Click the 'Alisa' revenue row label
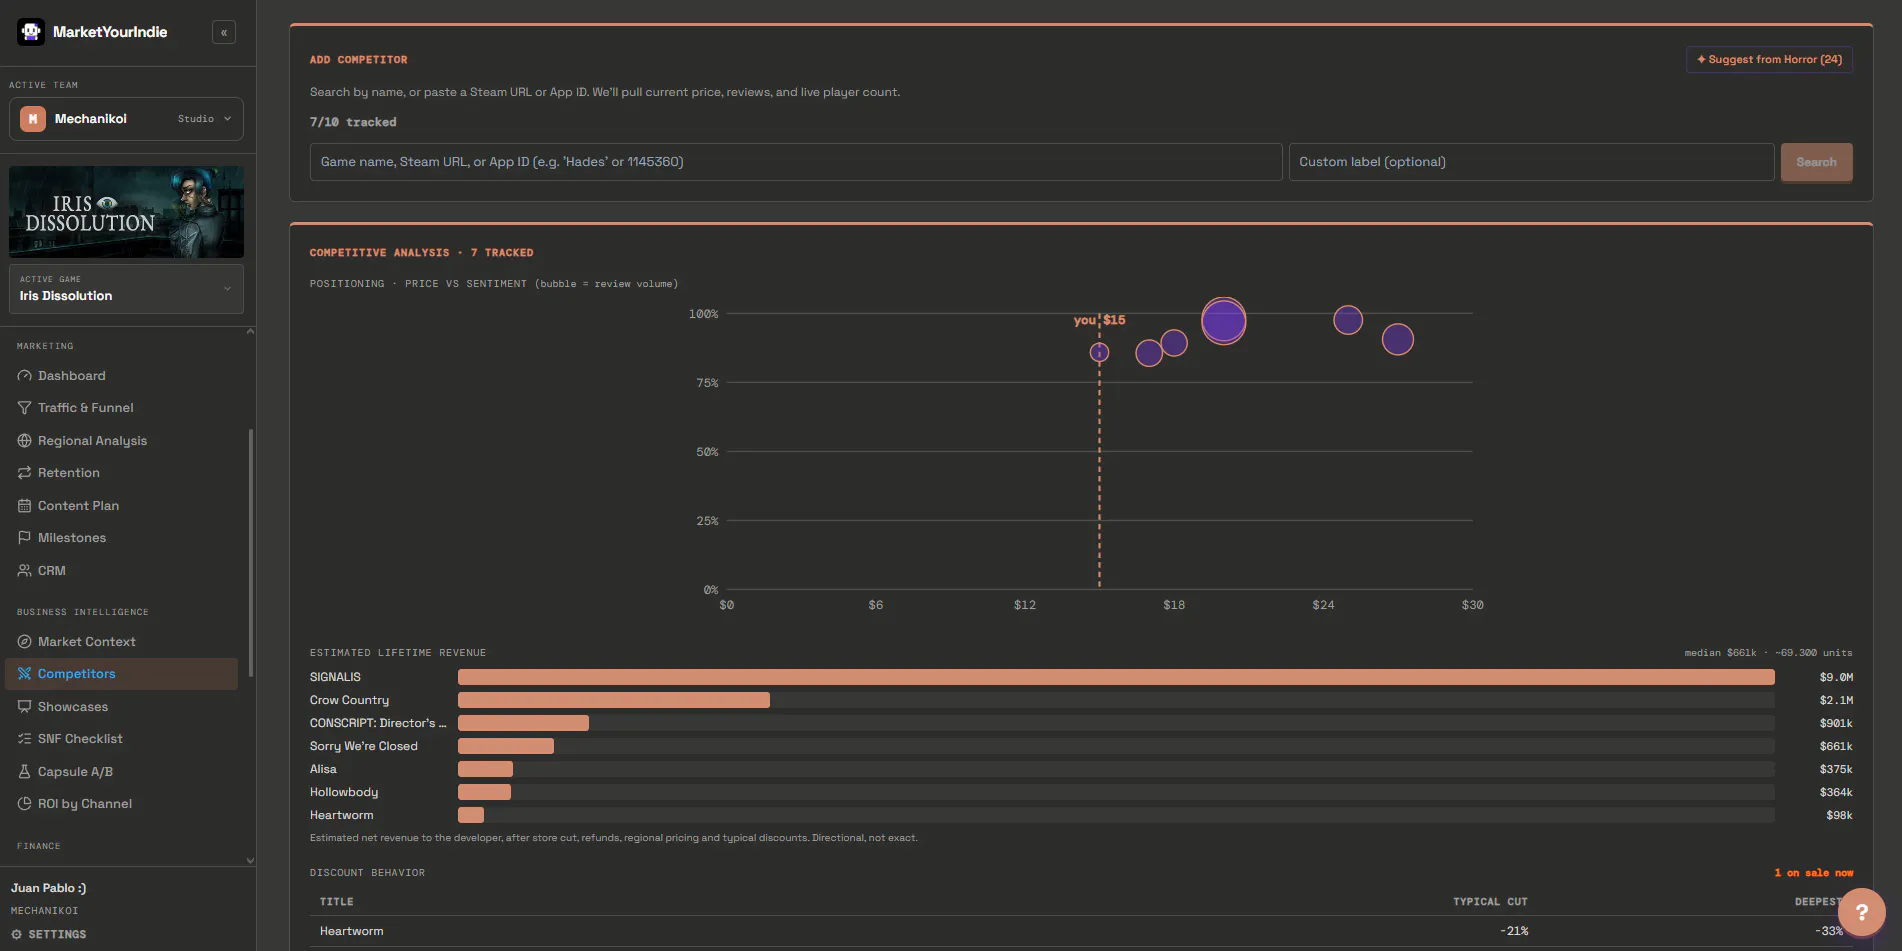The width and height of the screenshot is (1902, 951). (323, 769)
